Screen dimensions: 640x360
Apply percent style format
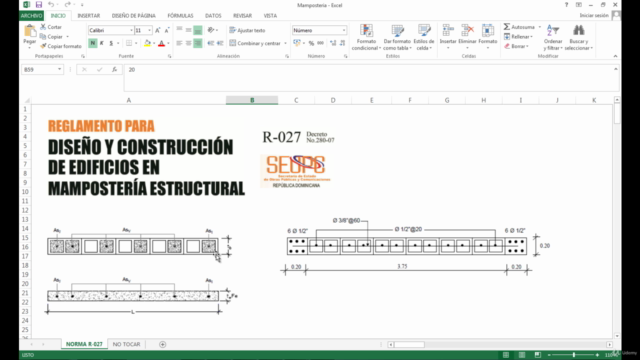tap(311, 43)
